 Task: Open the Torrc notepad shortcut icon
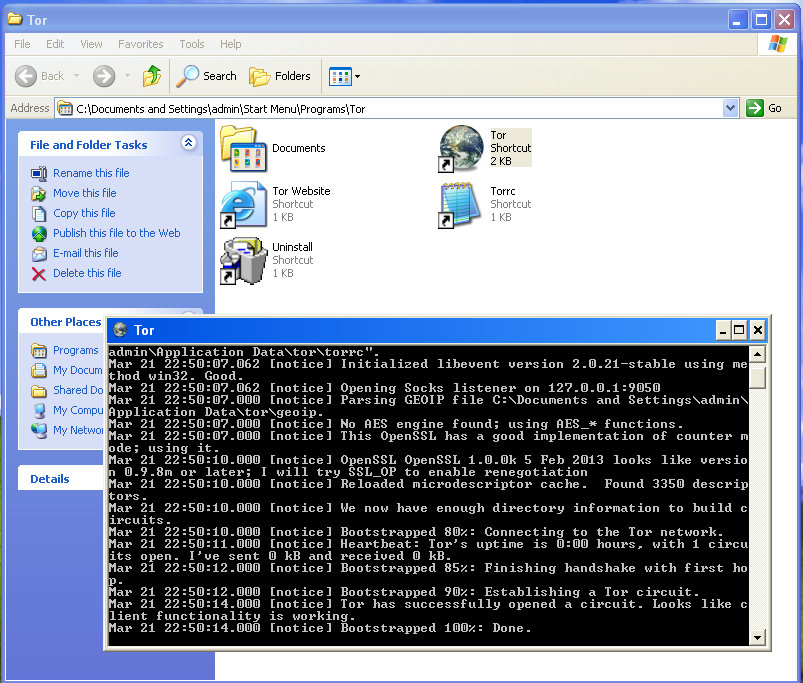(460, 204)
